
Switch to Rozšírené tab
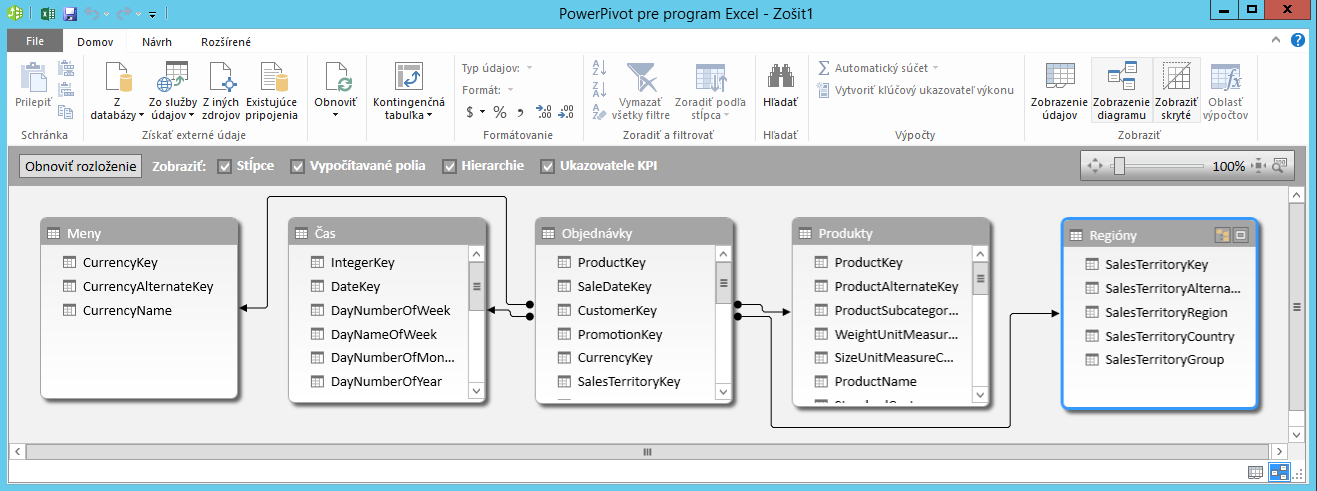point(226,42)
